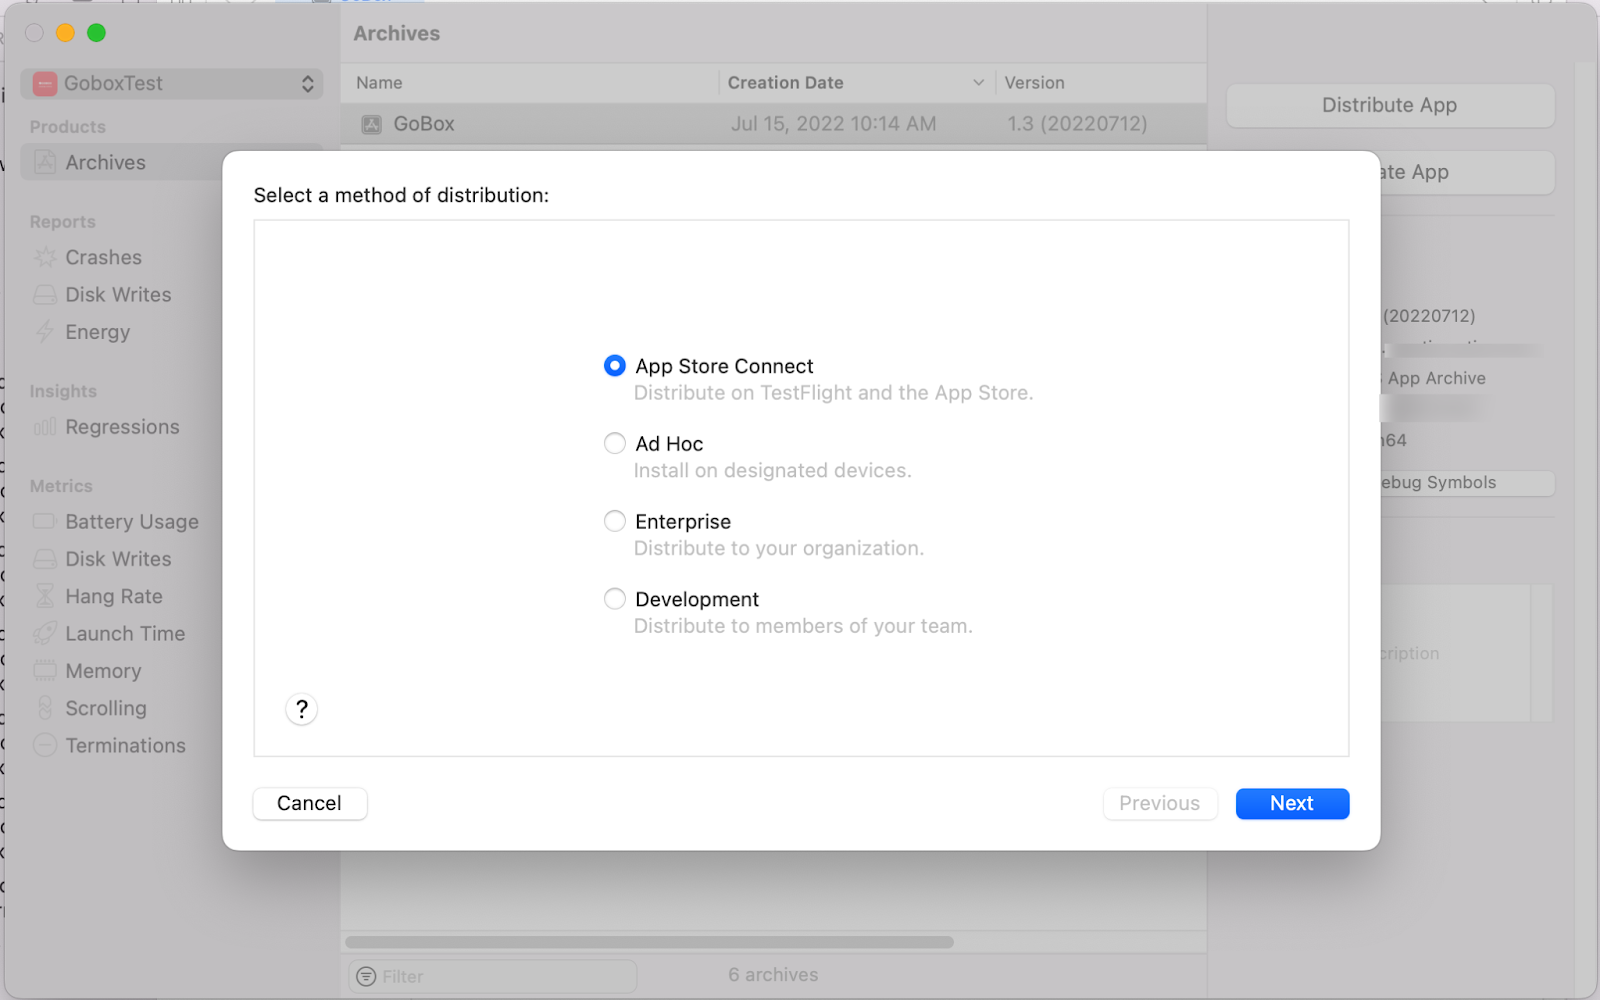Click version 1.3 (20220712) in archive row
Screen dimensions: 1600x1000
pos(1077,124)
